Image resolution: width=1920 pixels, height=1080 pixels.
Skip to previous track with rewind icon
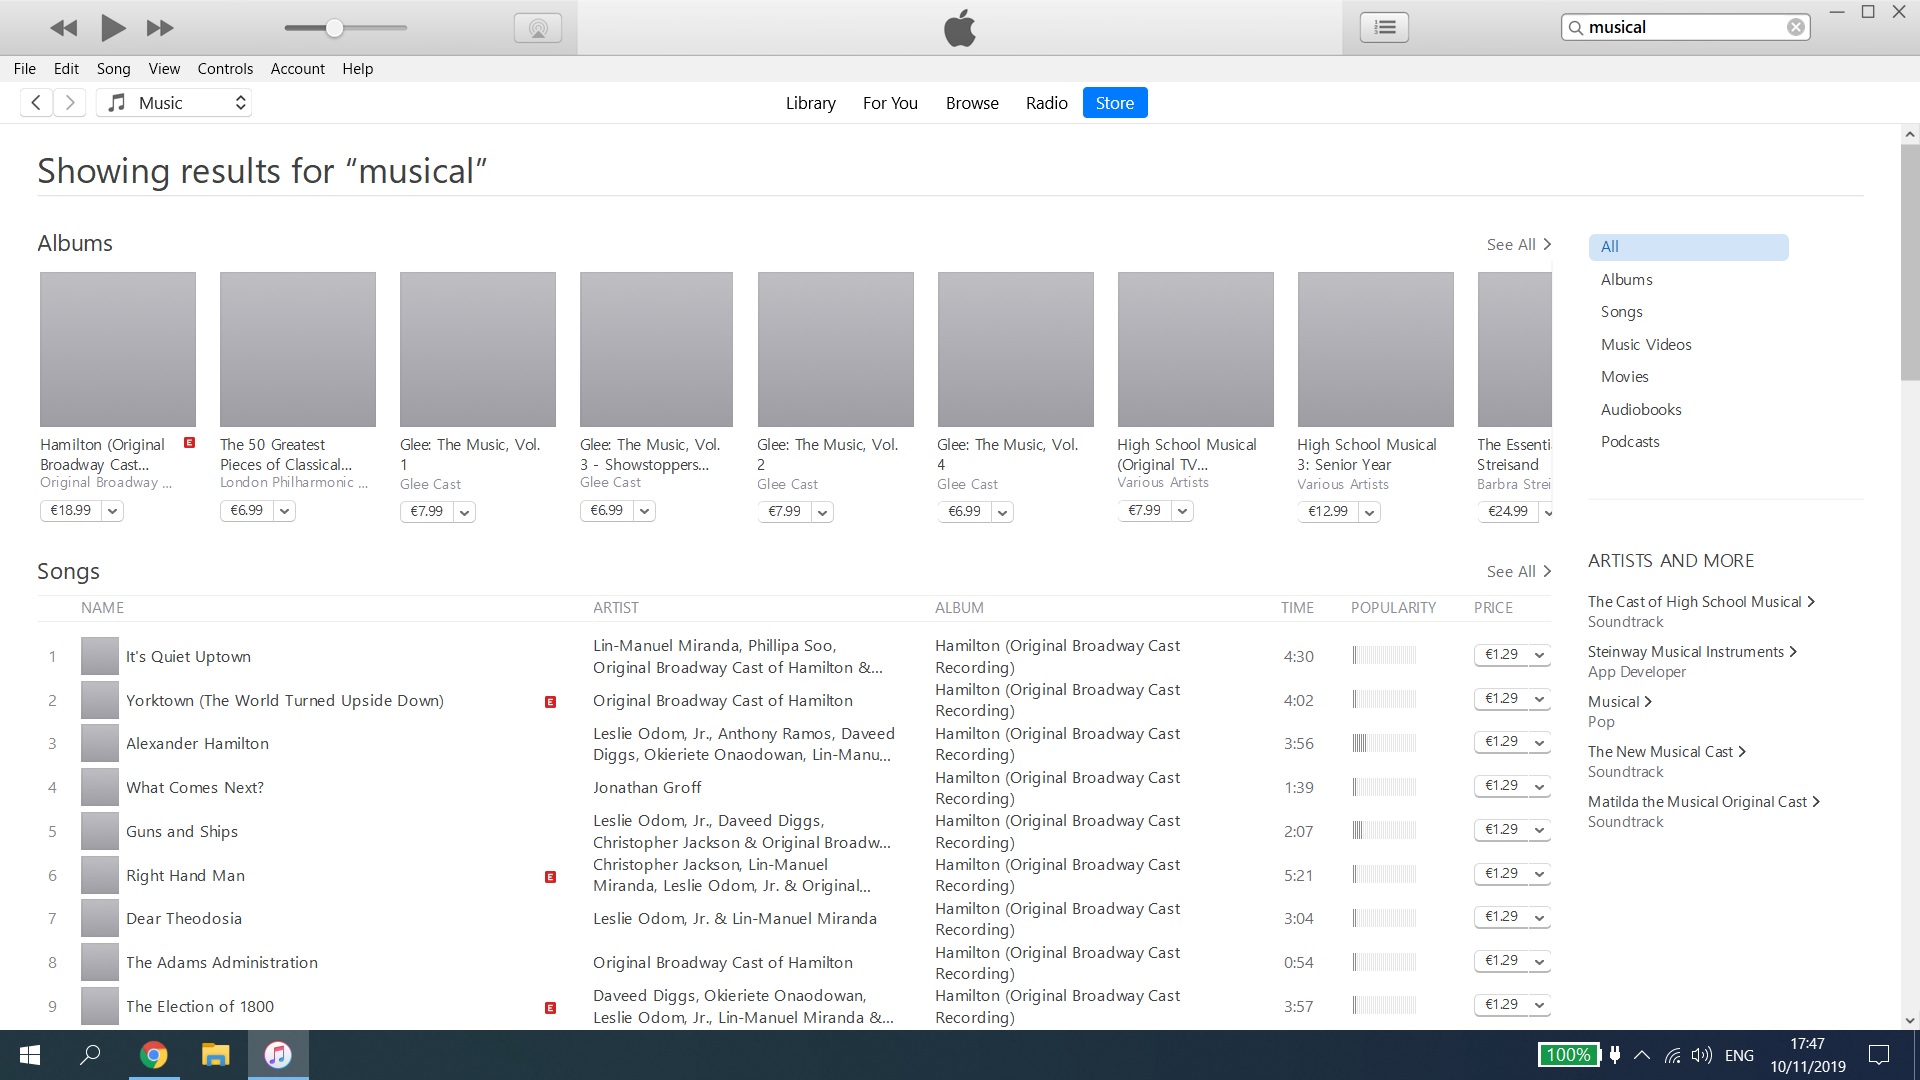[63, 28]
